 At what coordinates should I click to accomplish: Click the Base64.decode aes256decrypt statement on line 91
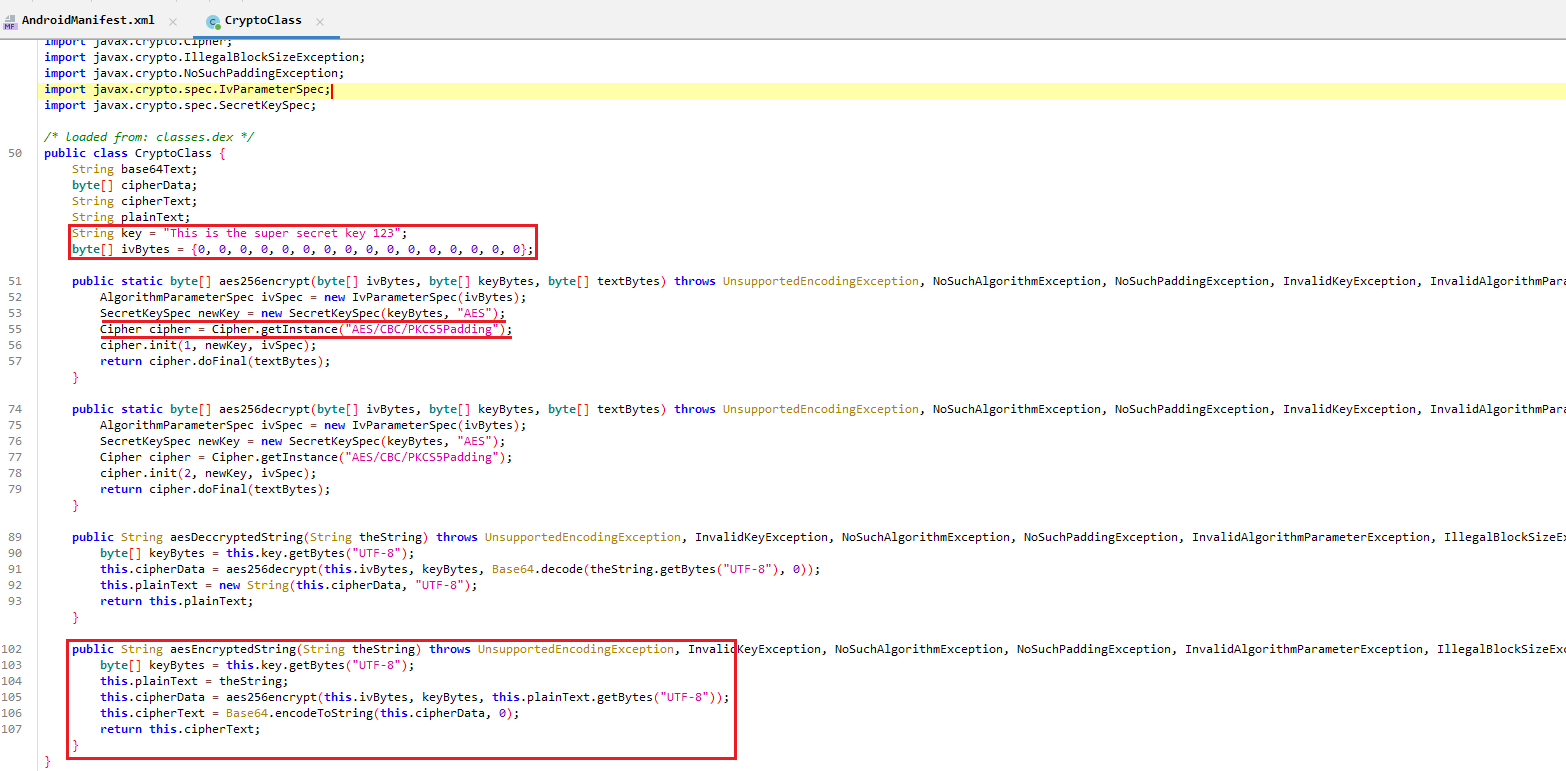click(460, 569)
